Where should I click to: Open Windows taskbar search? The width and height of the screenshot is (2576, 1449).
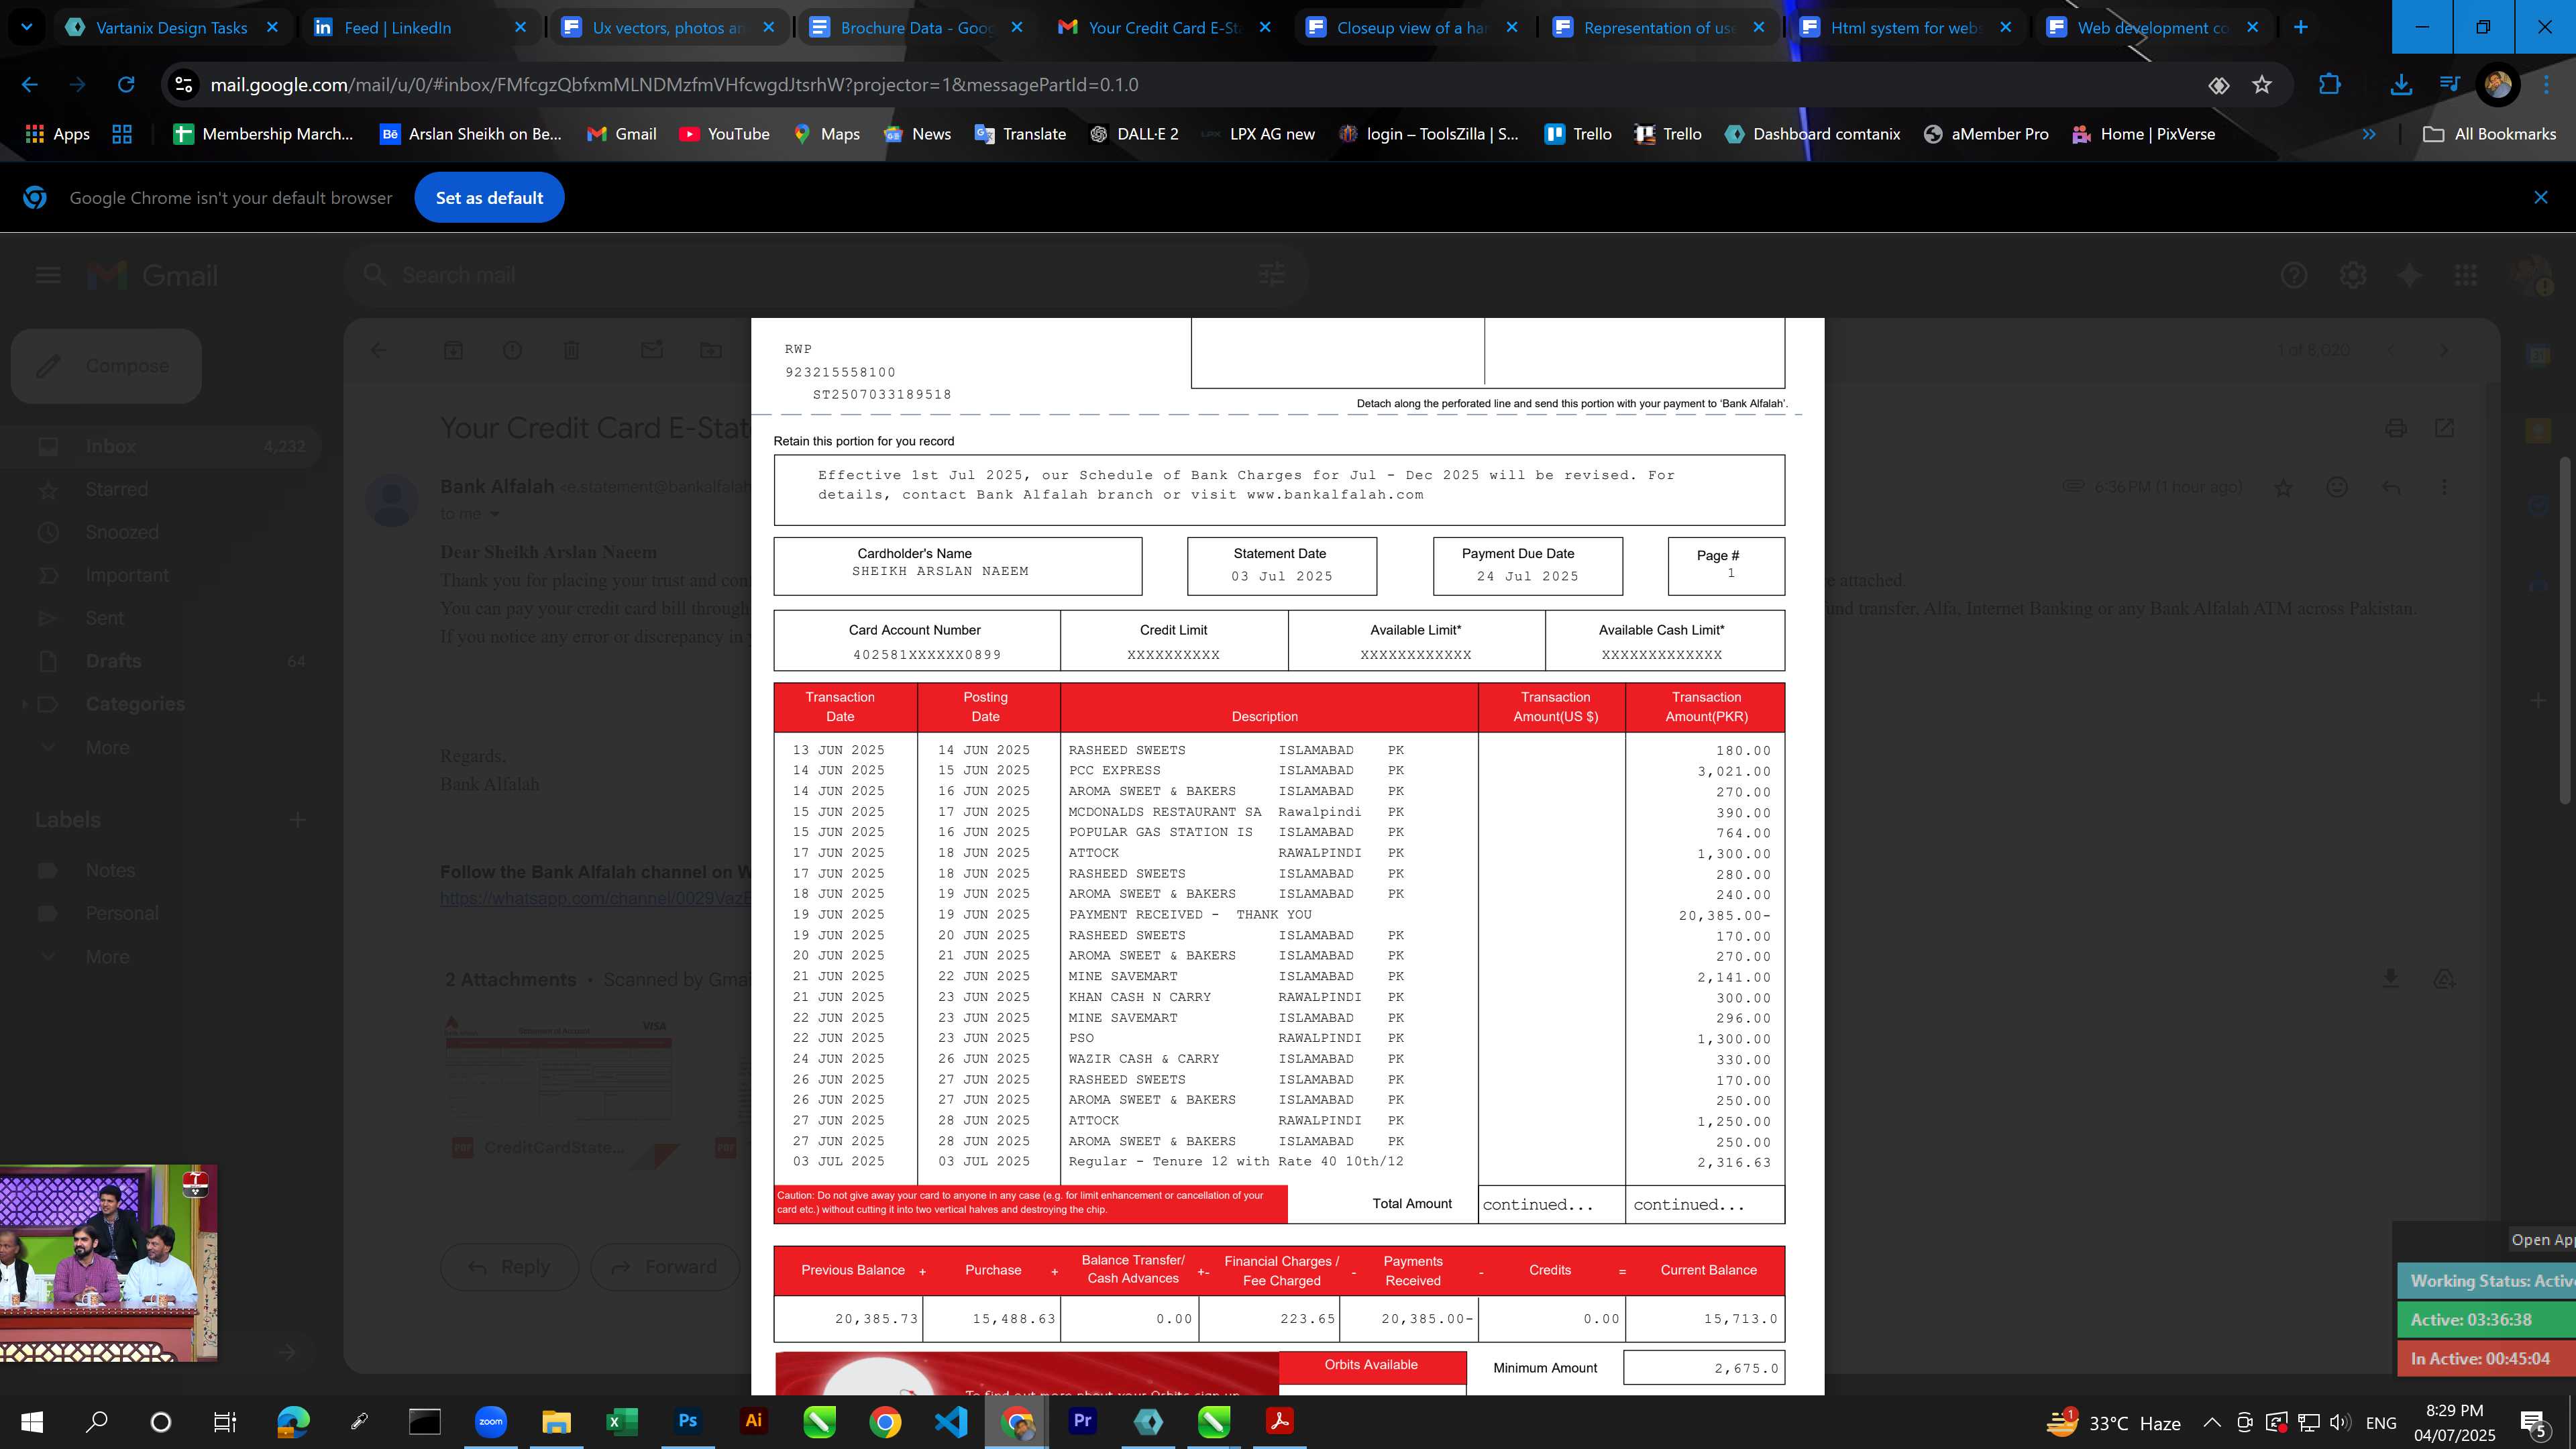[x=96, y=1421]
